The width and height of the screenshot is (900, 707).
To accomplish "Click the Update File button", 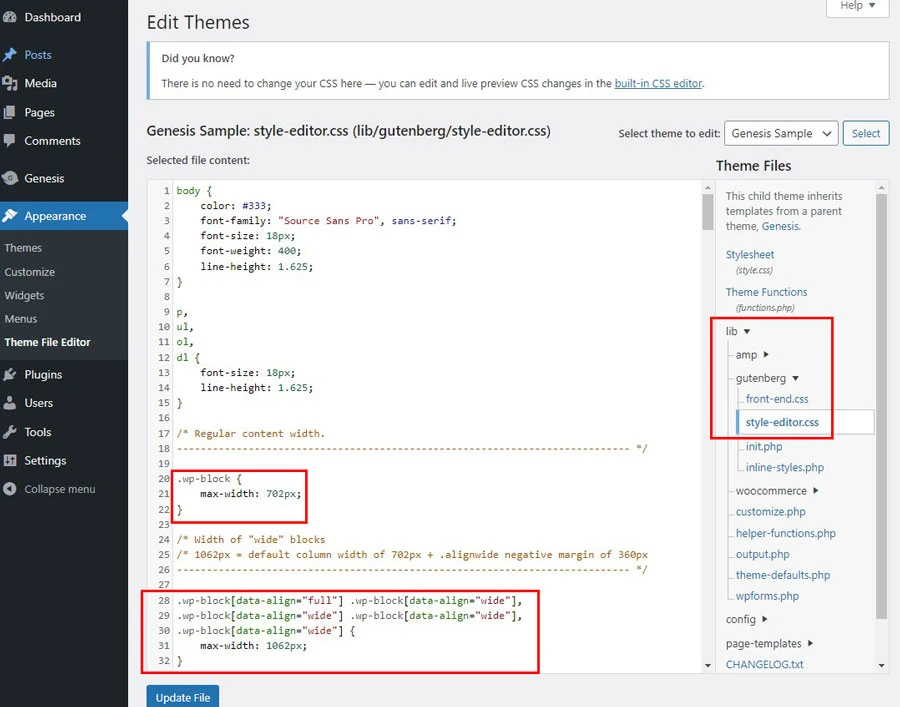I will (x=182, y=696).
